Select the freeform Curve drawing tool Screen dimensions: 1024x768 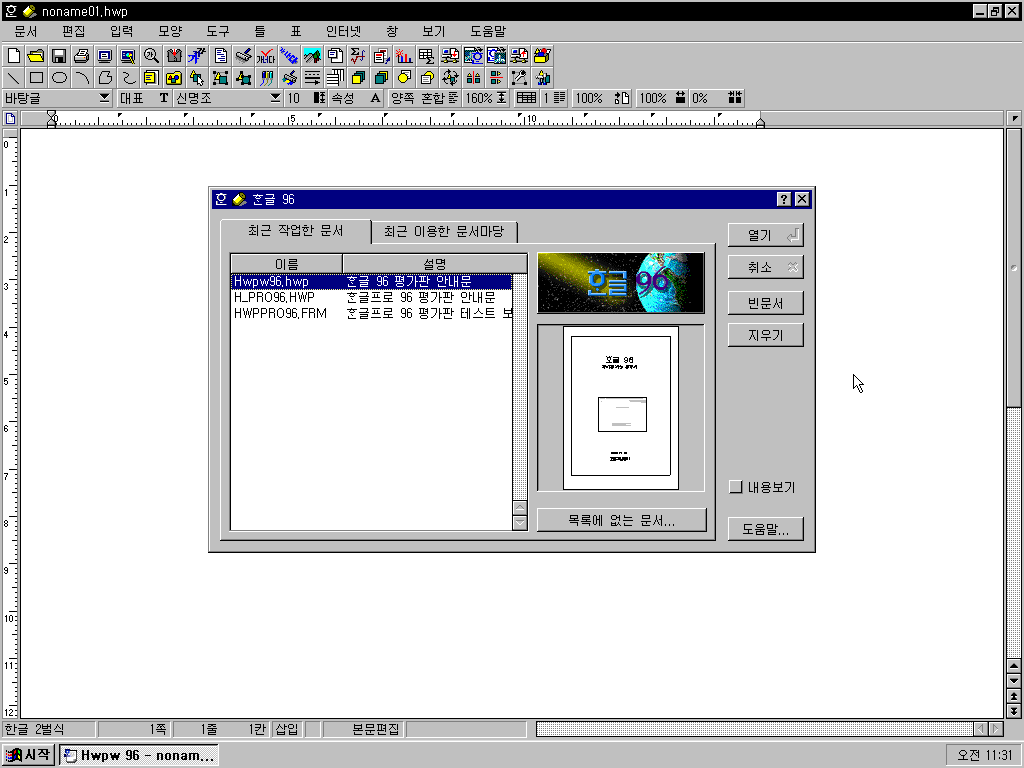pos(128,78)
